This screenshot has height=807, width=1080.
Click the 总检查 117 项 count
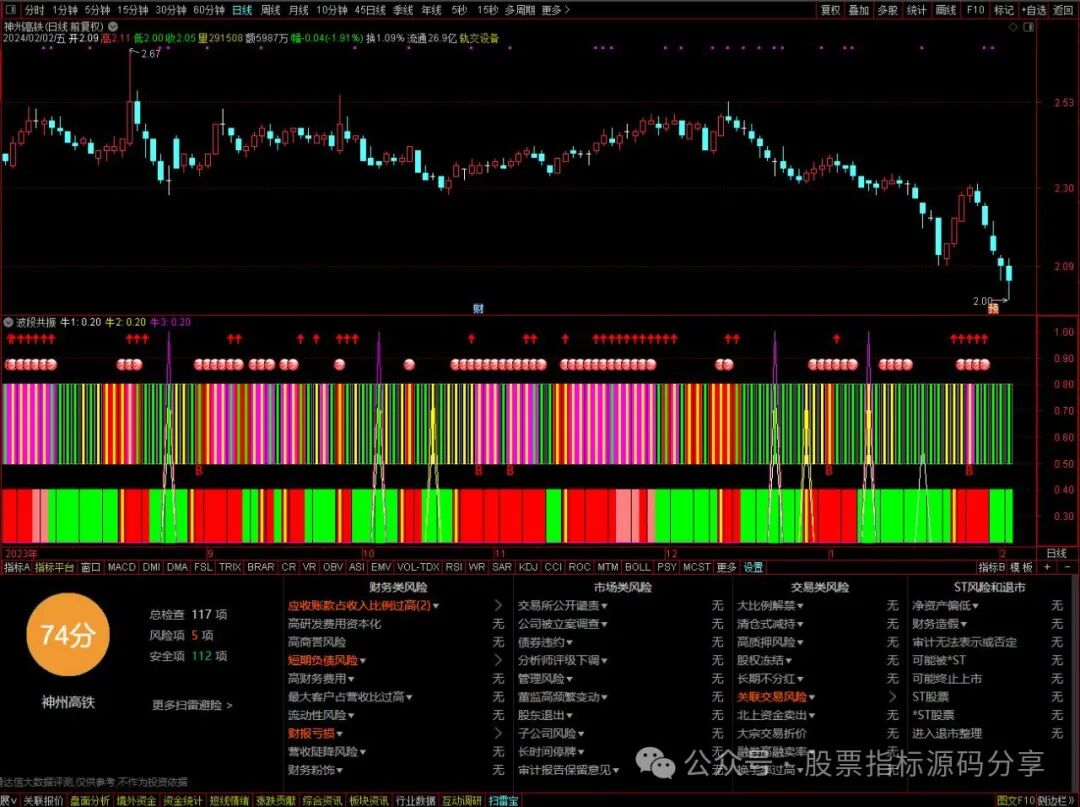[188, 614]
